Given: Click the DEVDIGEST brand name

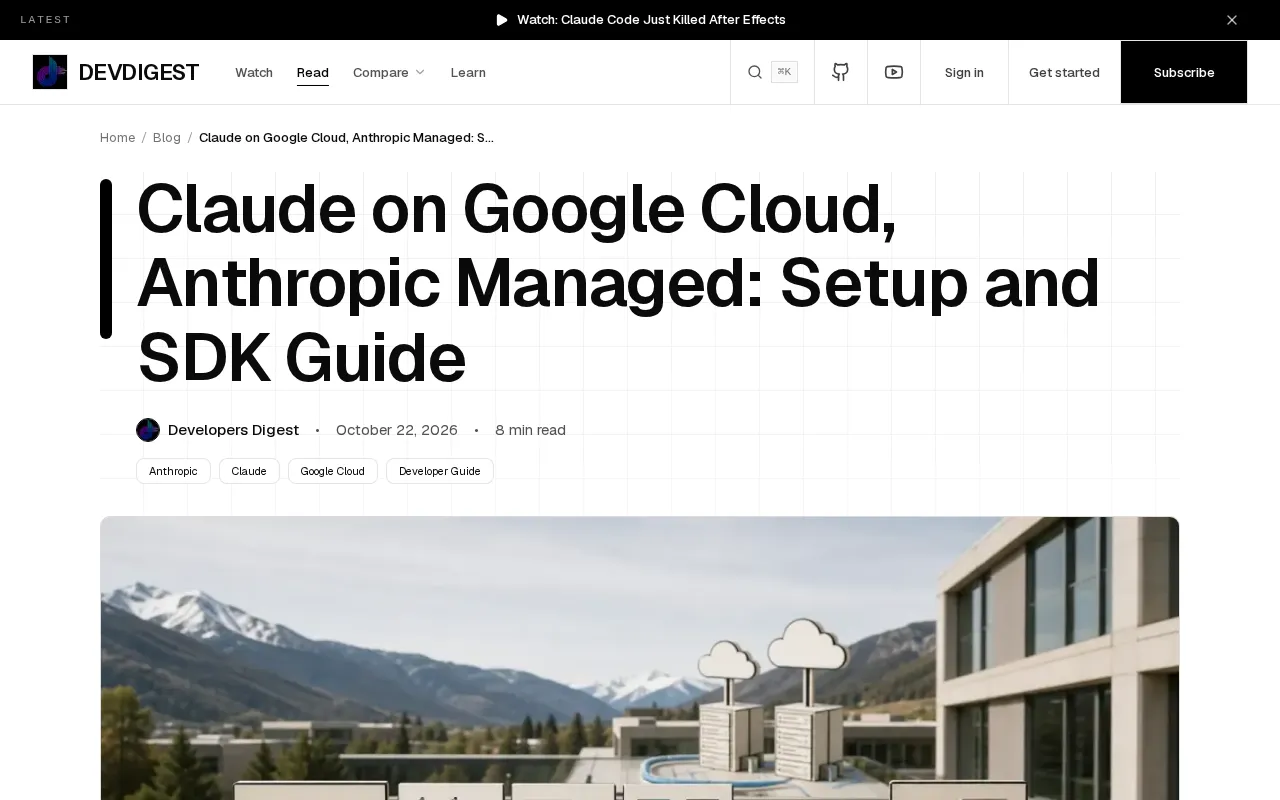Looking at the screenshot, I should 139,72.
